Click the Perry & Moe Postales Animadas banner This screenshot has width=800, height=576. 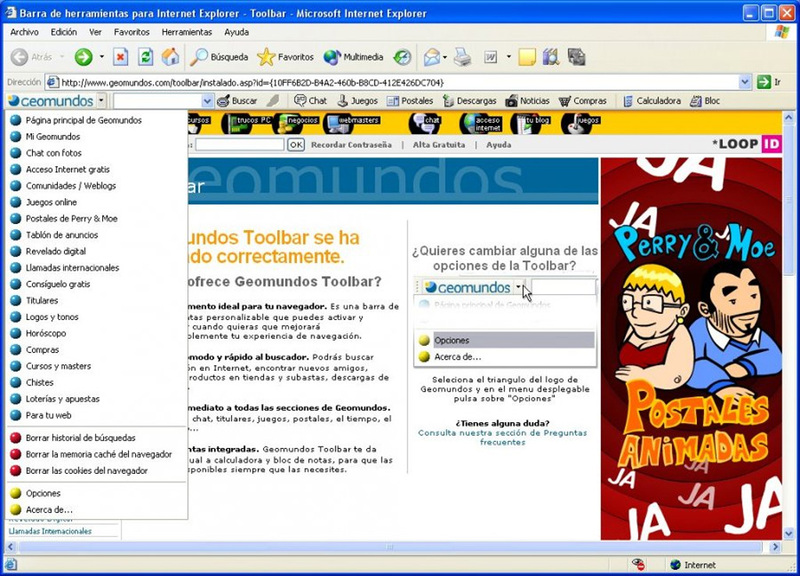691,348
